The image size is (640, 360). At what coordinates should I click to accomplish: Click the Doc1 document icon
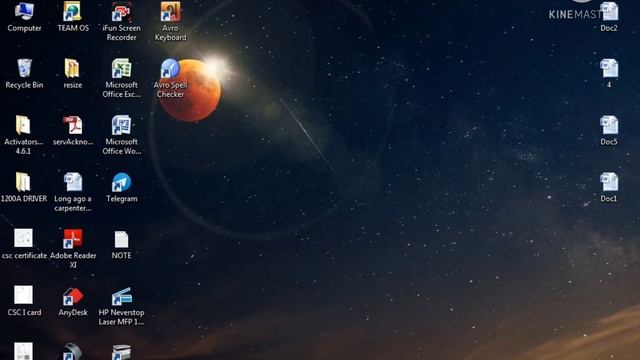pyautogui.click(x=609, y=187)
